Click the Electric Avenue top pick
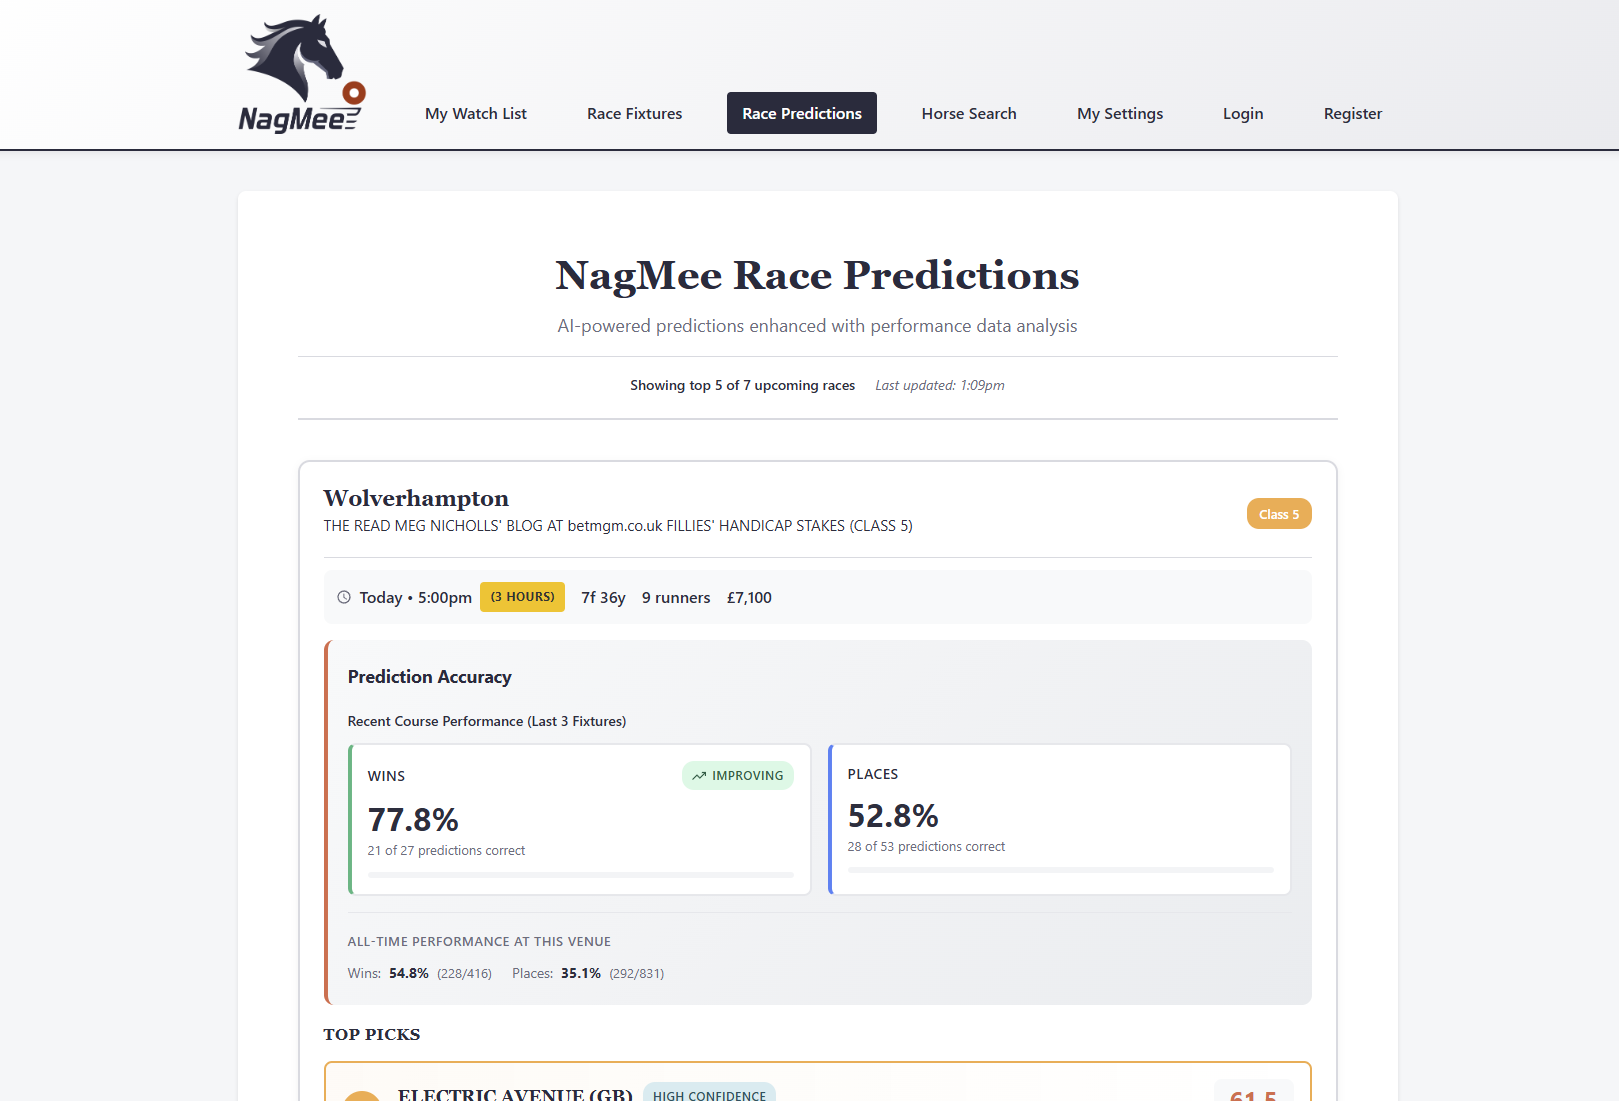This screenshot has height=1101, width=1619. (x=515, y=1094)
